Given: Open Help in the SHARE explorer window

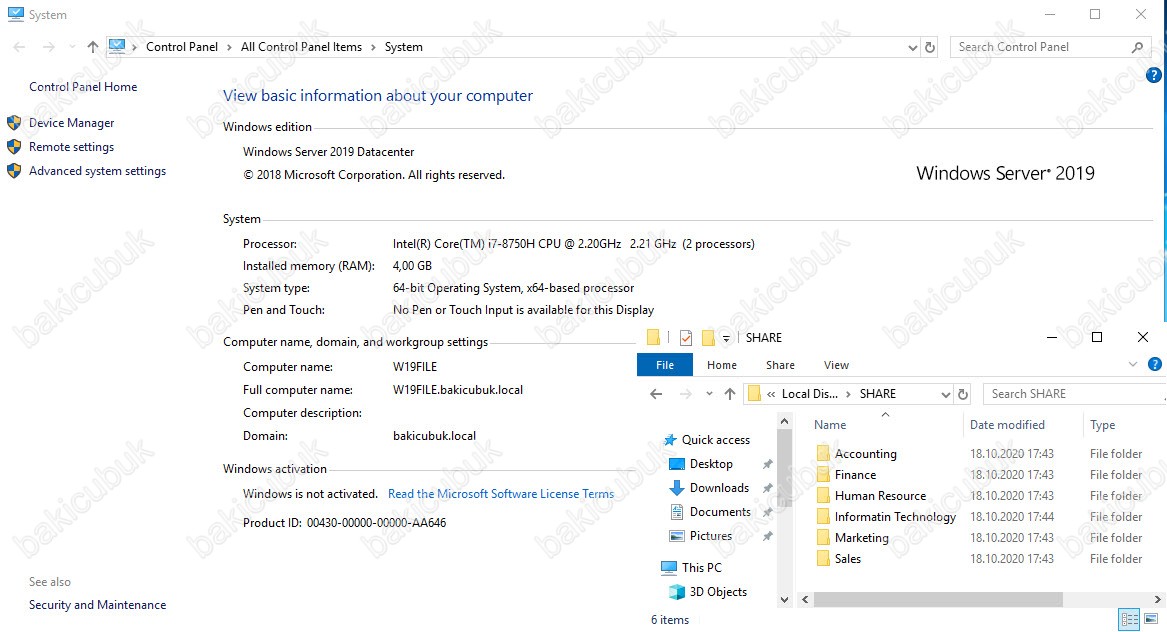Looking at the screenshot, I should [x=1154, y=364].
